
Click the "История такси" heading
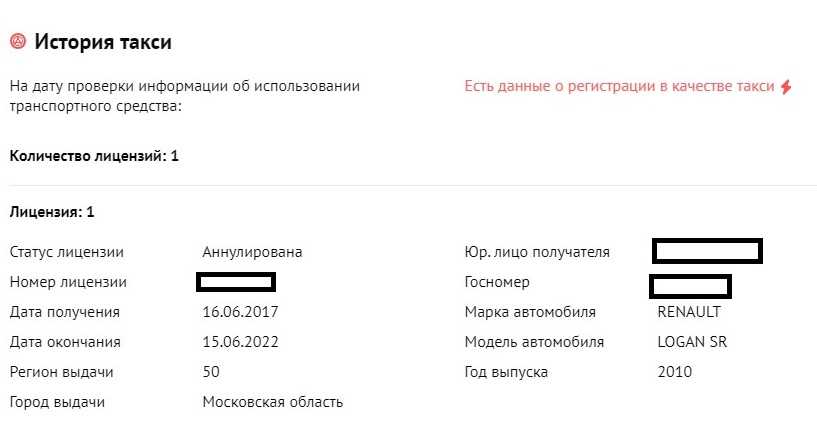[103, 42]
